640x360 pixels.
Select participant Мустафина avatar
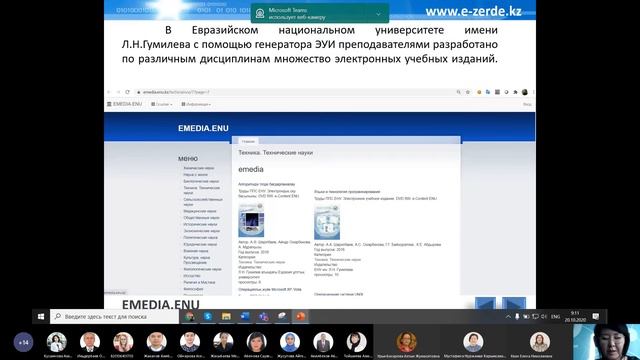point(473,342)
